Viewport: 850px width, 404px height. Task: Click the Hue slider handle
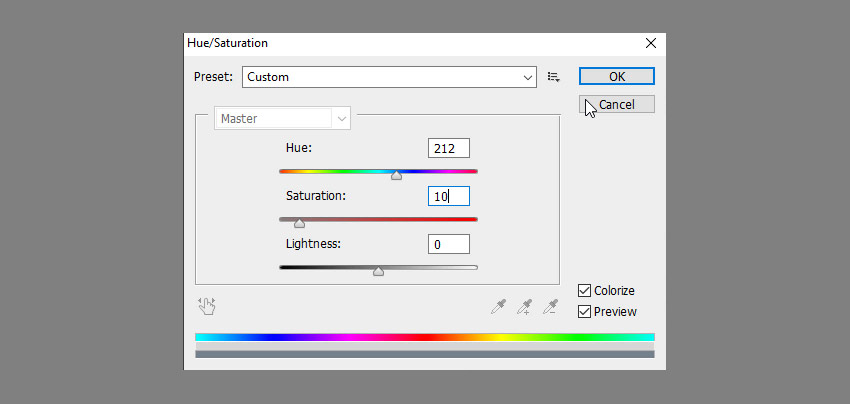397,175
